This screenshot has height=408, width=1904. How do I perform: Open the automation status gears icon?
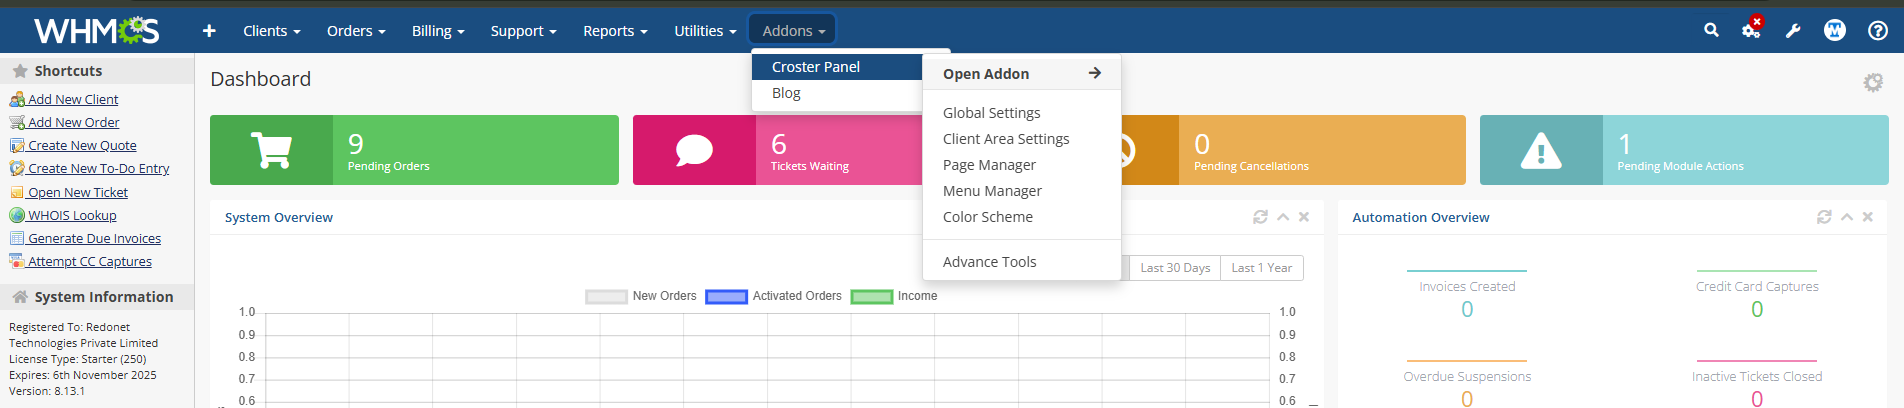click(1751, 30)
